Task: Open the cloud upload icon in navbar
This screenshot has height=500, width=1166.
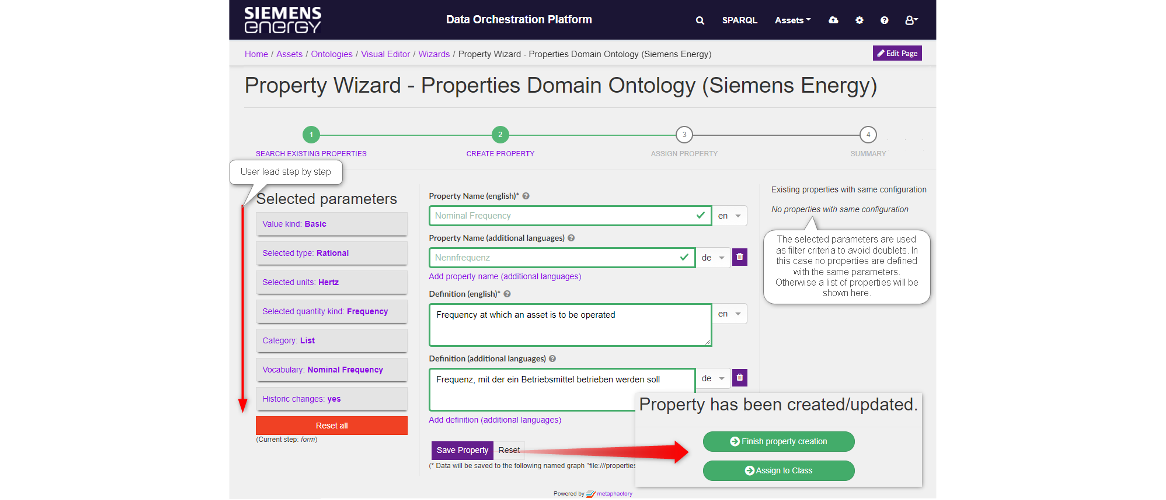Action: 834,20
